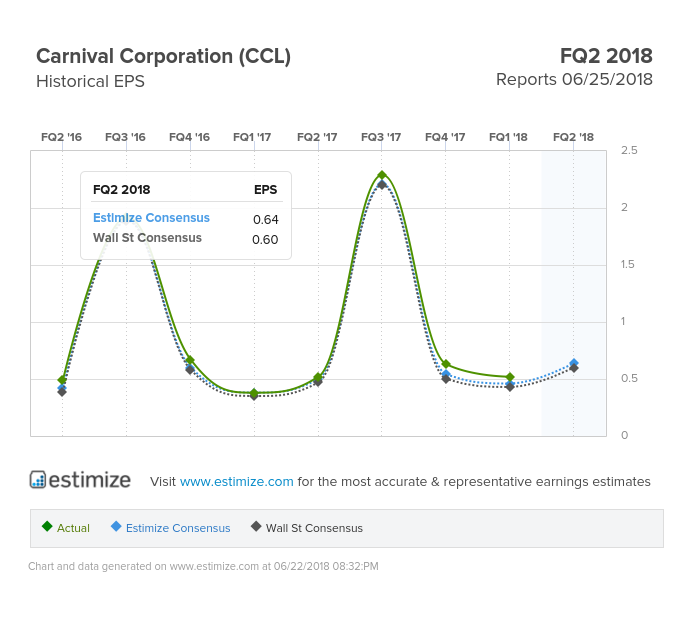Click the blue Estimize point at FQ4 '17

446,374
